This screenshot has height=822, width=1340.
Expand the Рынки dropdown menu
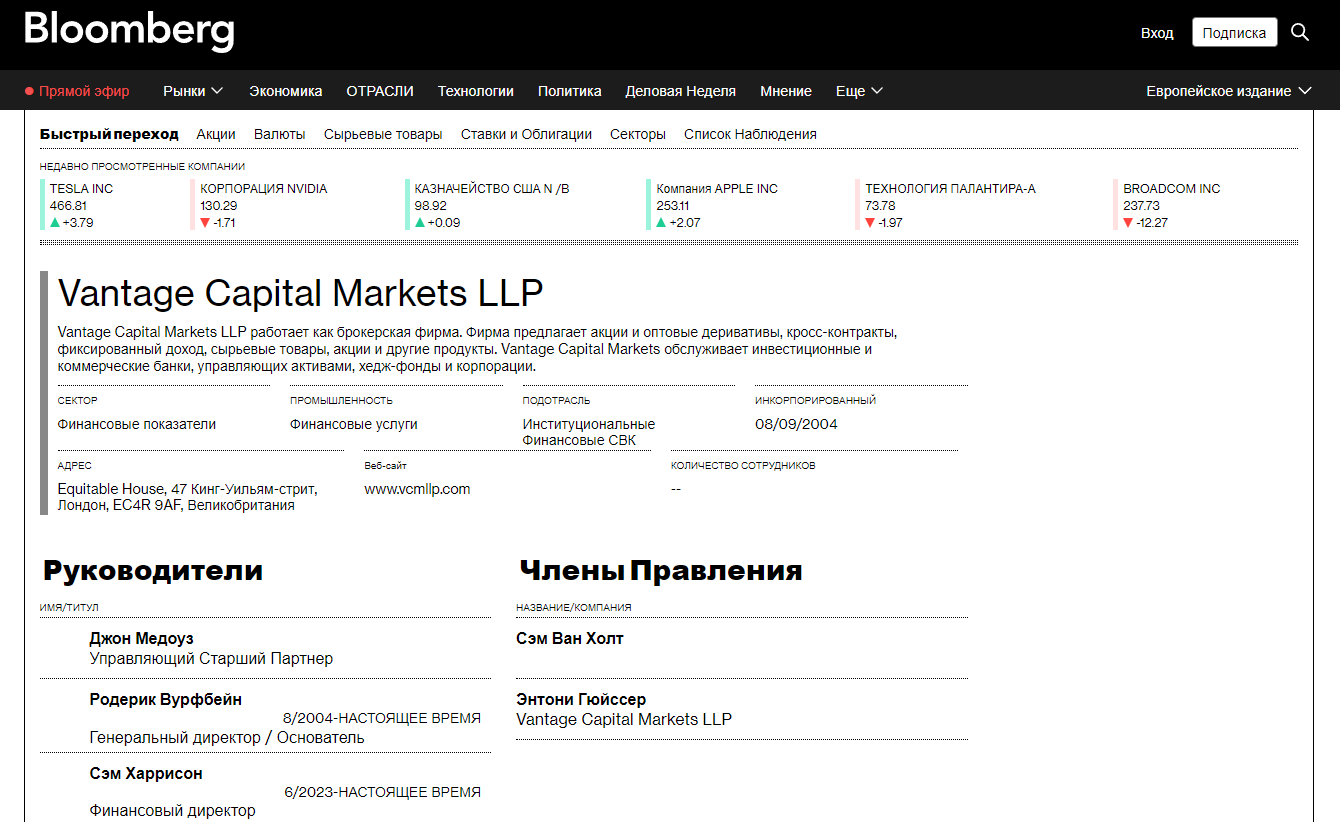pyautogui.click(x=193, y=91)
